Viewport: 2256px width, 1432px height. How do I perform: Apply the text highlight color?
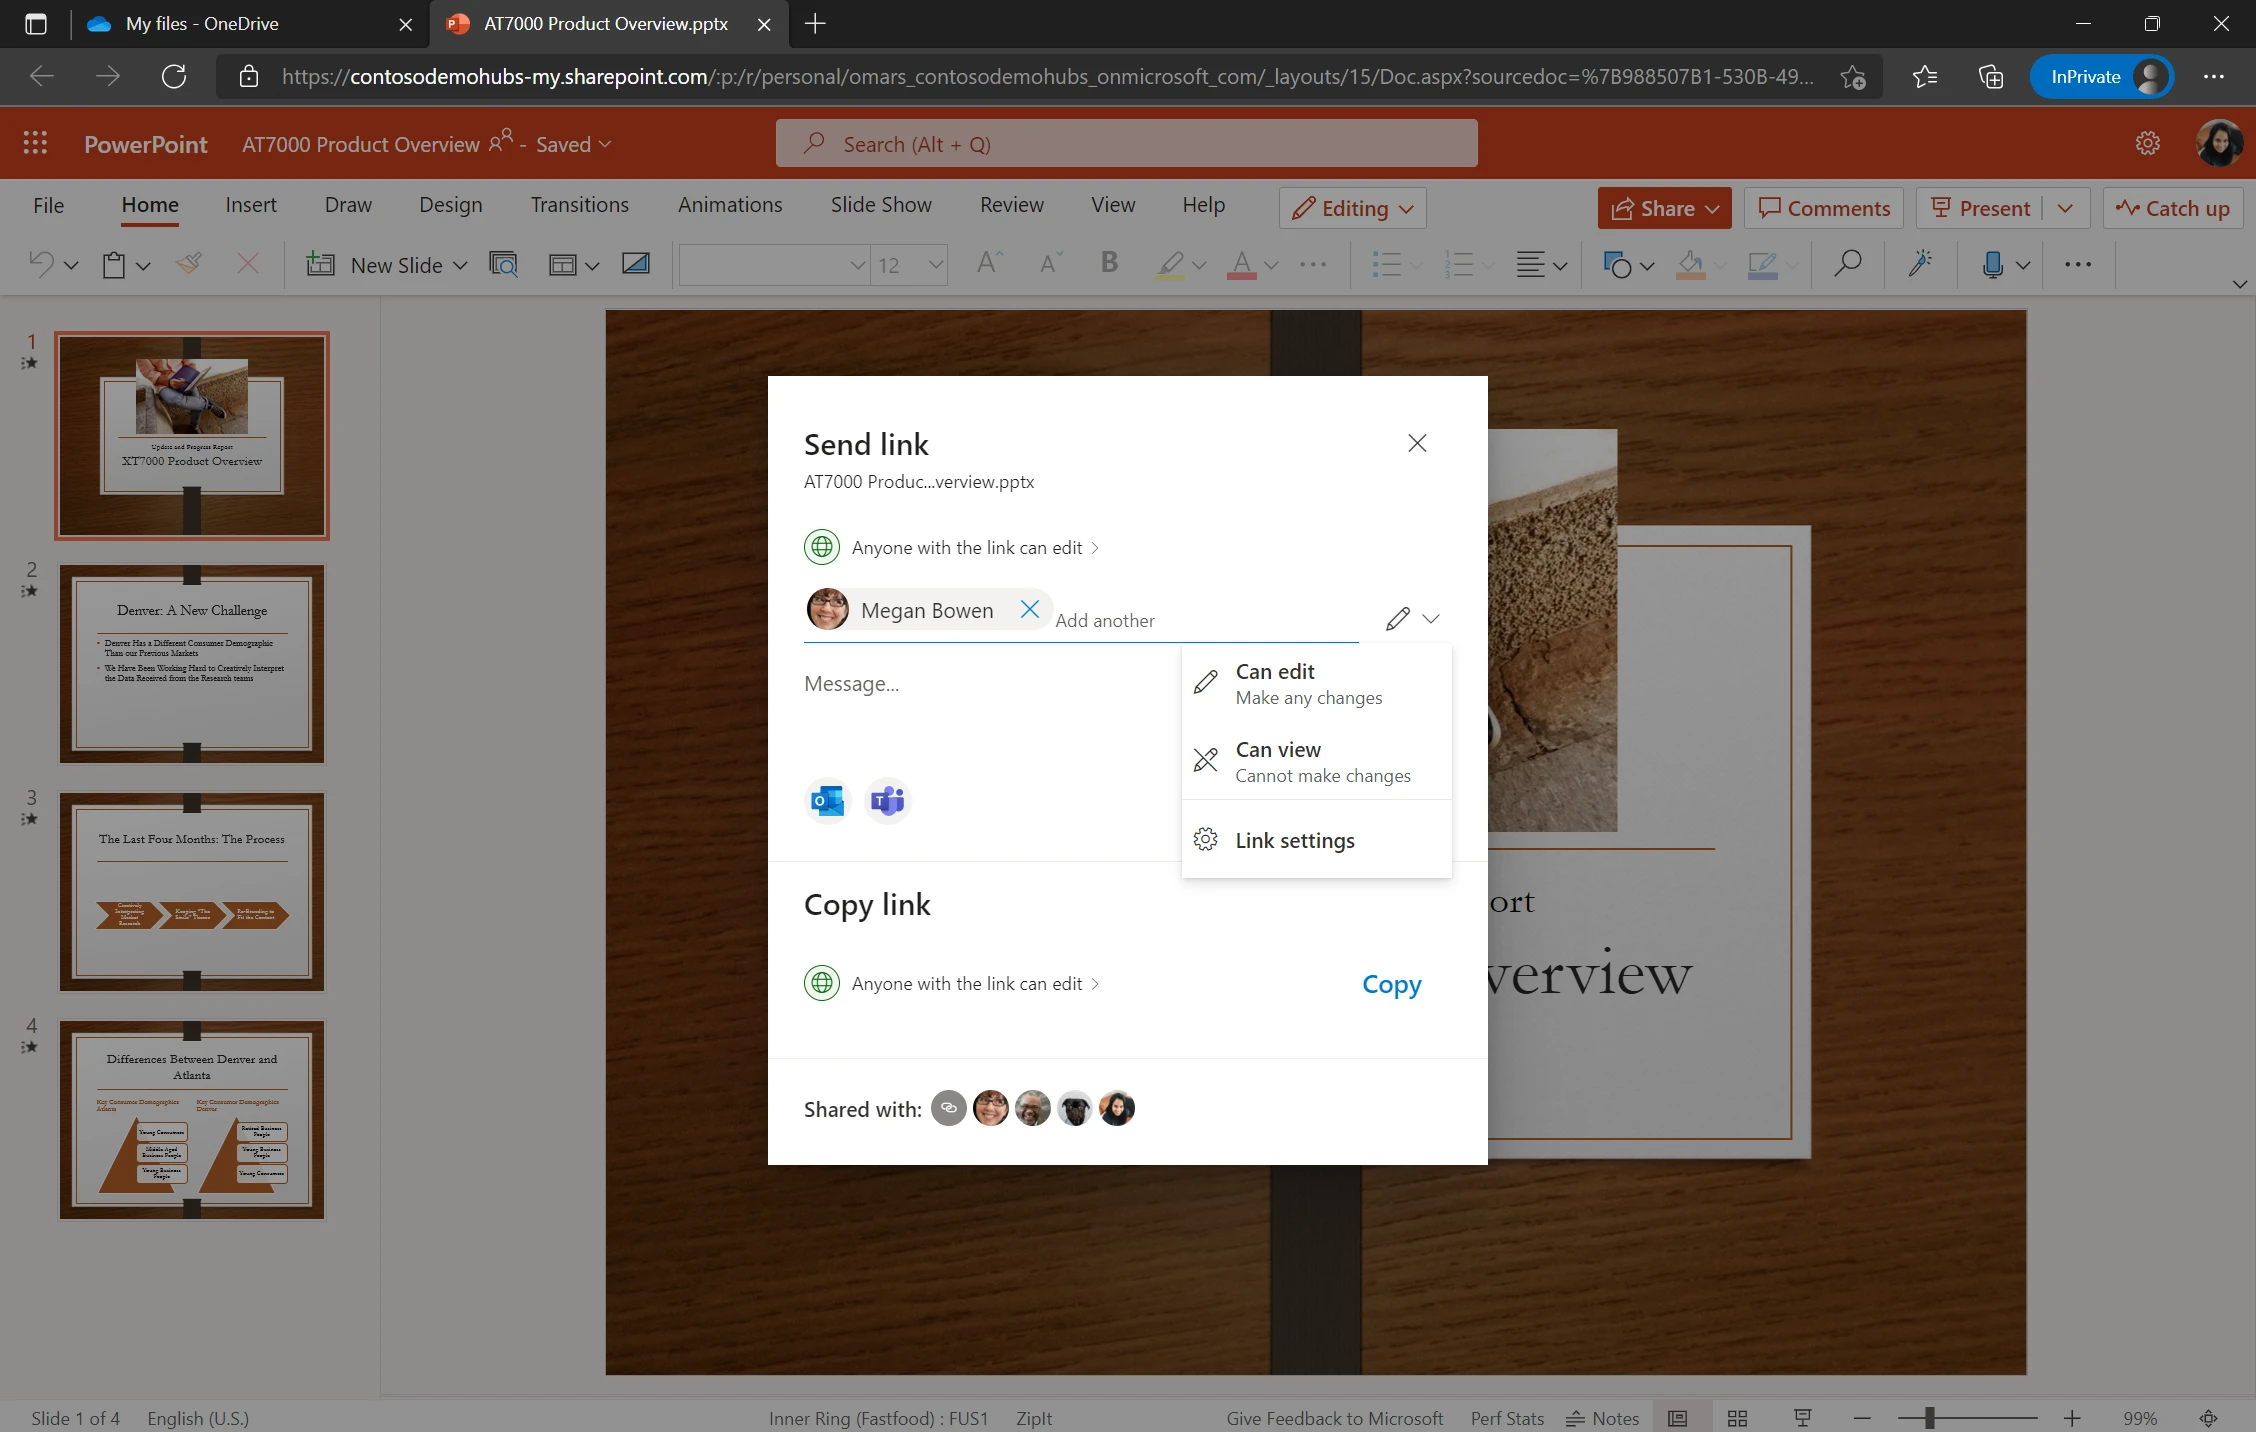click(1172, 264)
